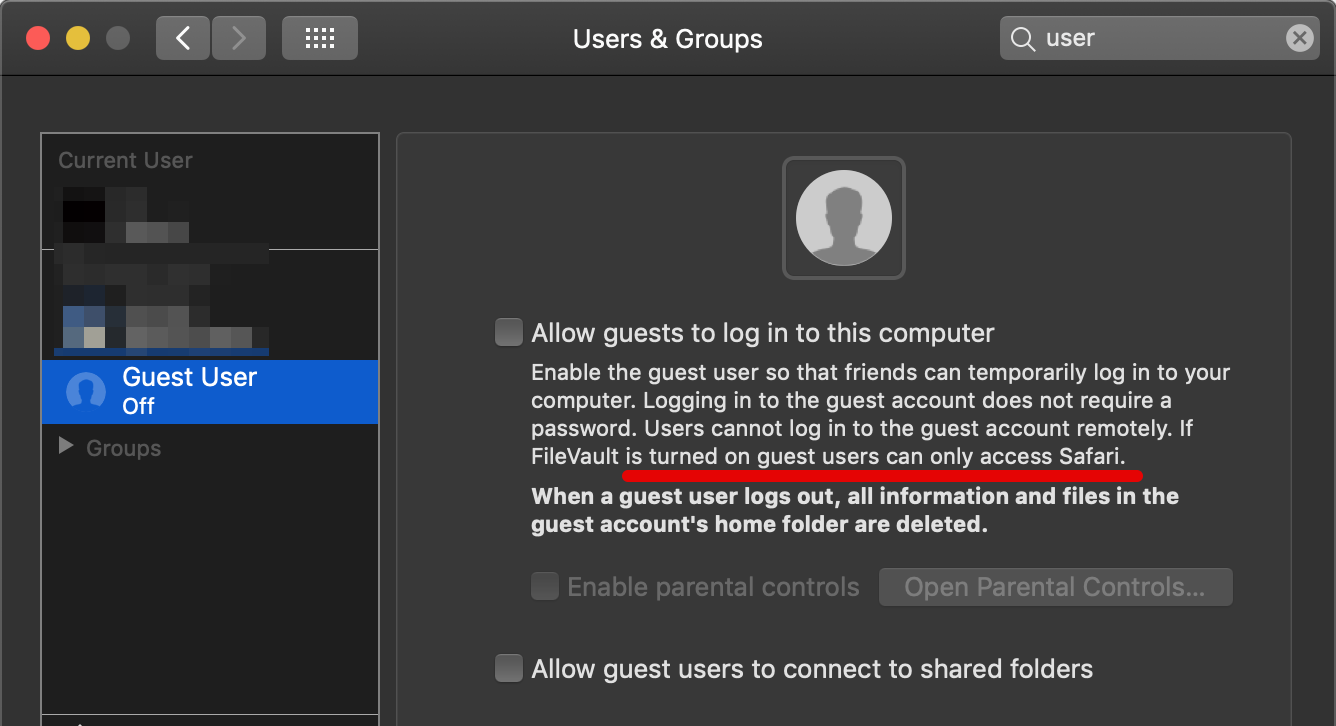The width and height of the screenshot is (1336, 726).
Task: Check Allow guest users to connect to shared folders
Action: coord(509,668)
